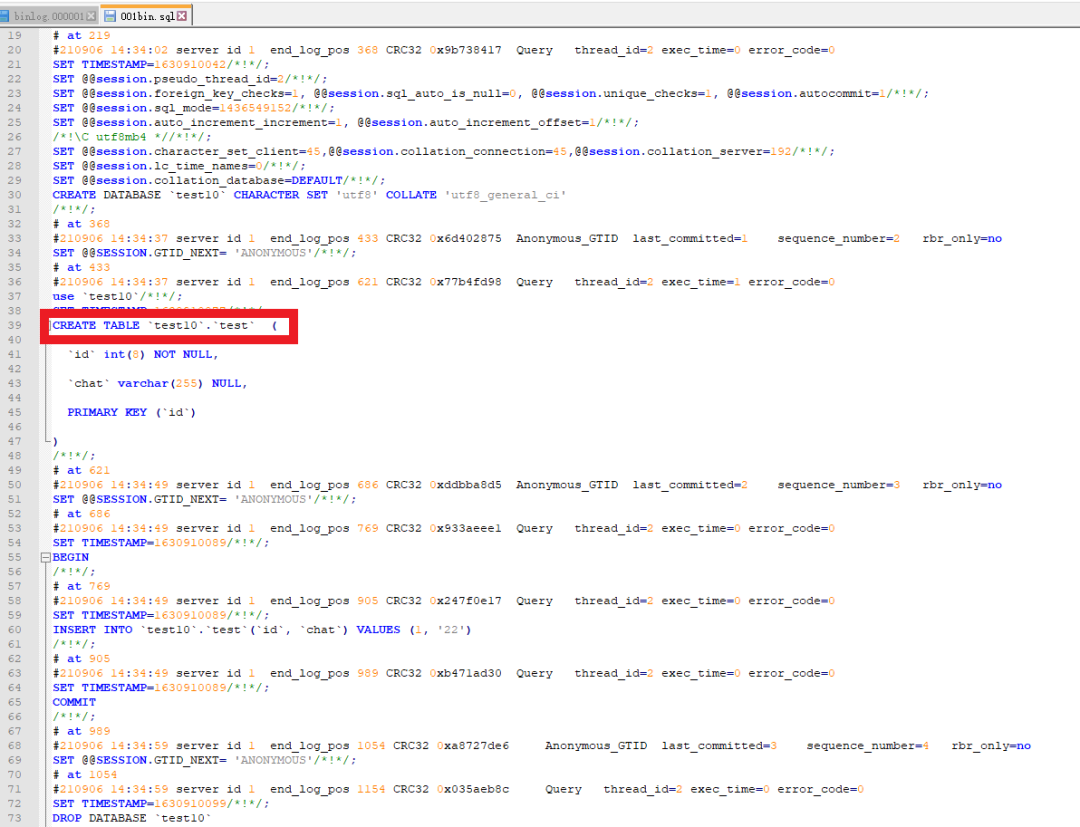Click the DROP DATABASE `test10` line

132,817
